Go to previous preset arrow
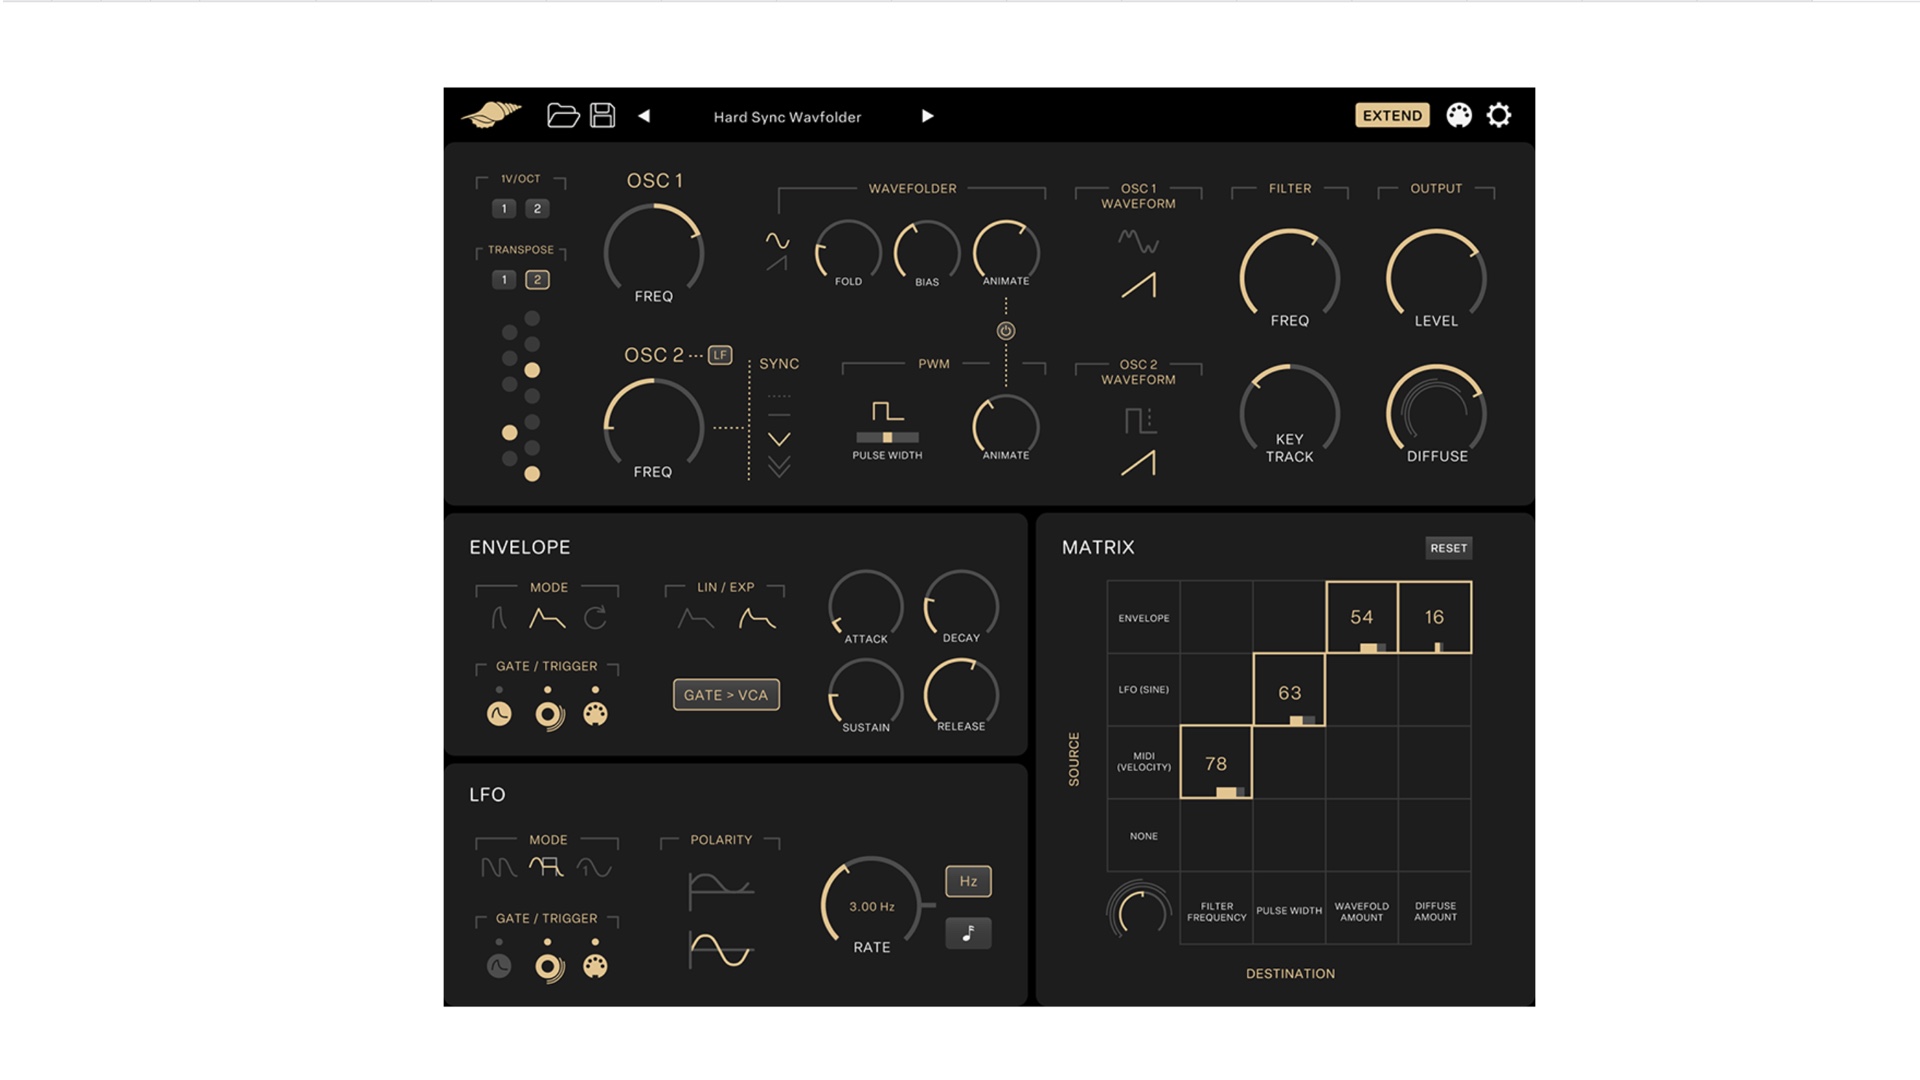Viewport: 1920px width, 1080px height. click(x=644, y=116)
